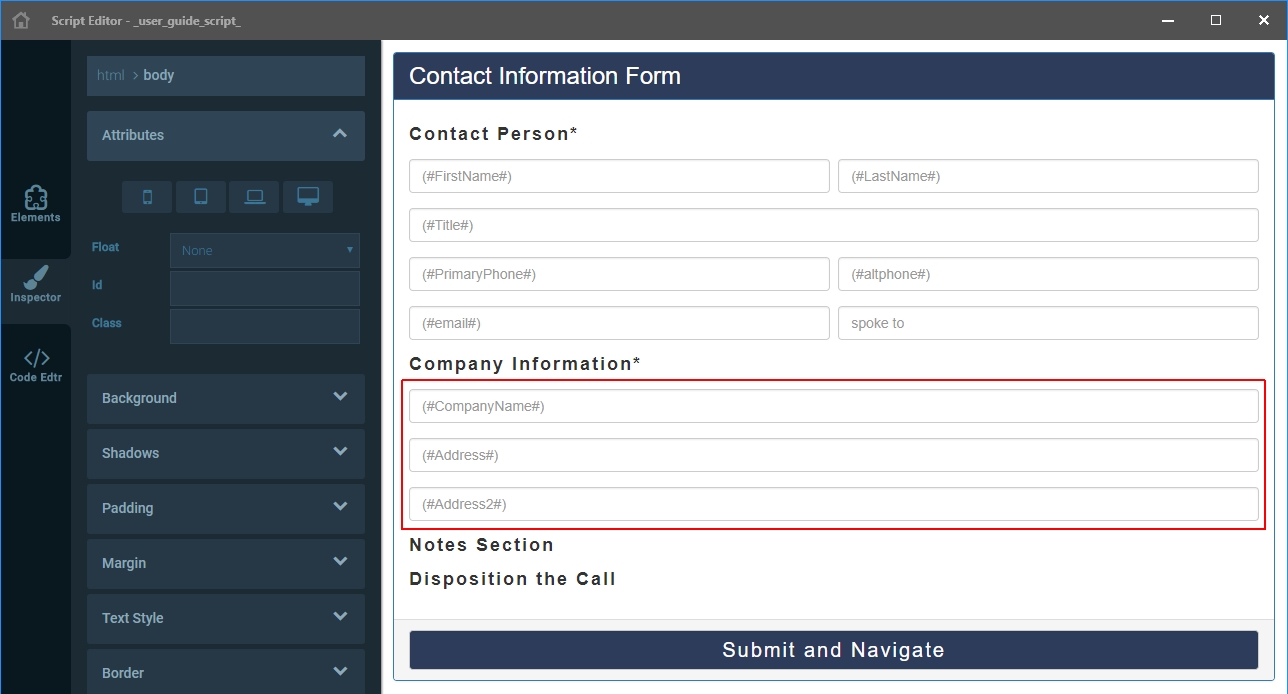Click the Id attribute input field
Viewport: 1288px width, 694px height.
[265, 288]
